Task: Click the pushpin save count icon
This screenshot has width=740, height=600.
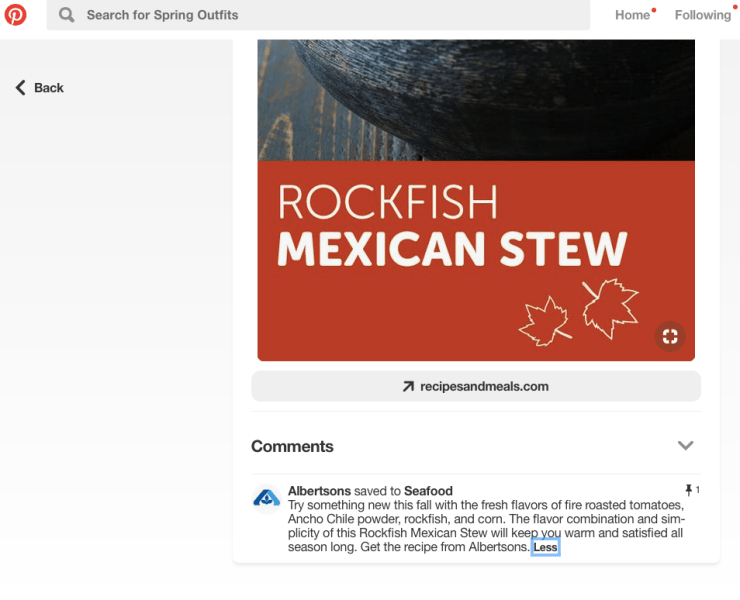Action: click(x=688, y=490)
